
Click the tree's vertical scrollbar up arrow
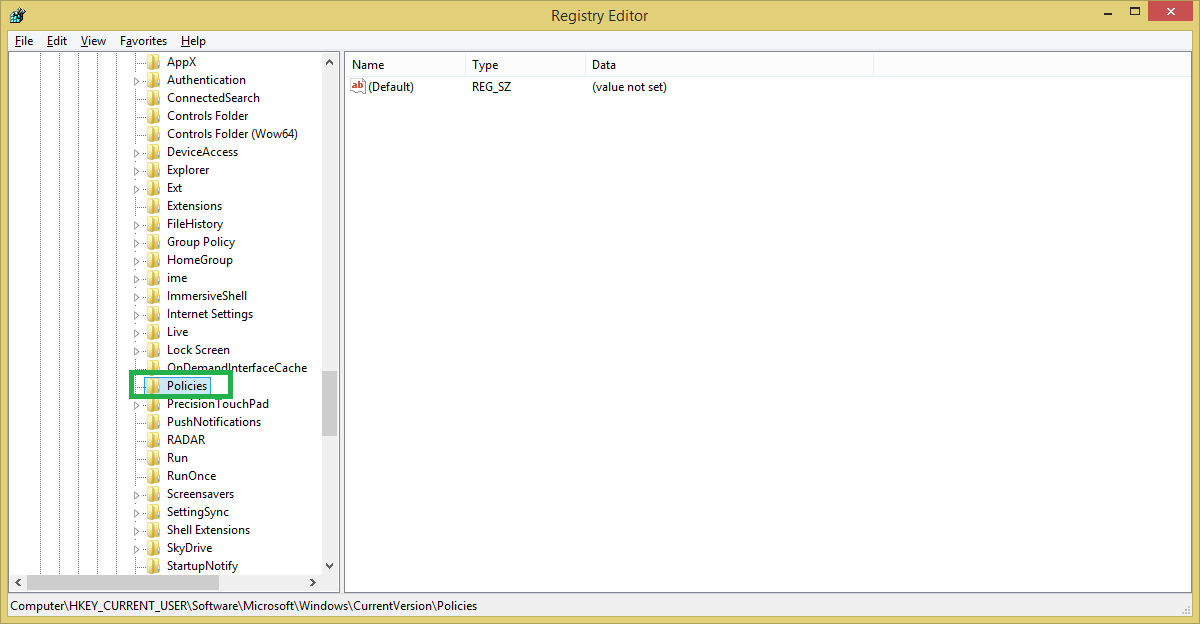(330, 62)
